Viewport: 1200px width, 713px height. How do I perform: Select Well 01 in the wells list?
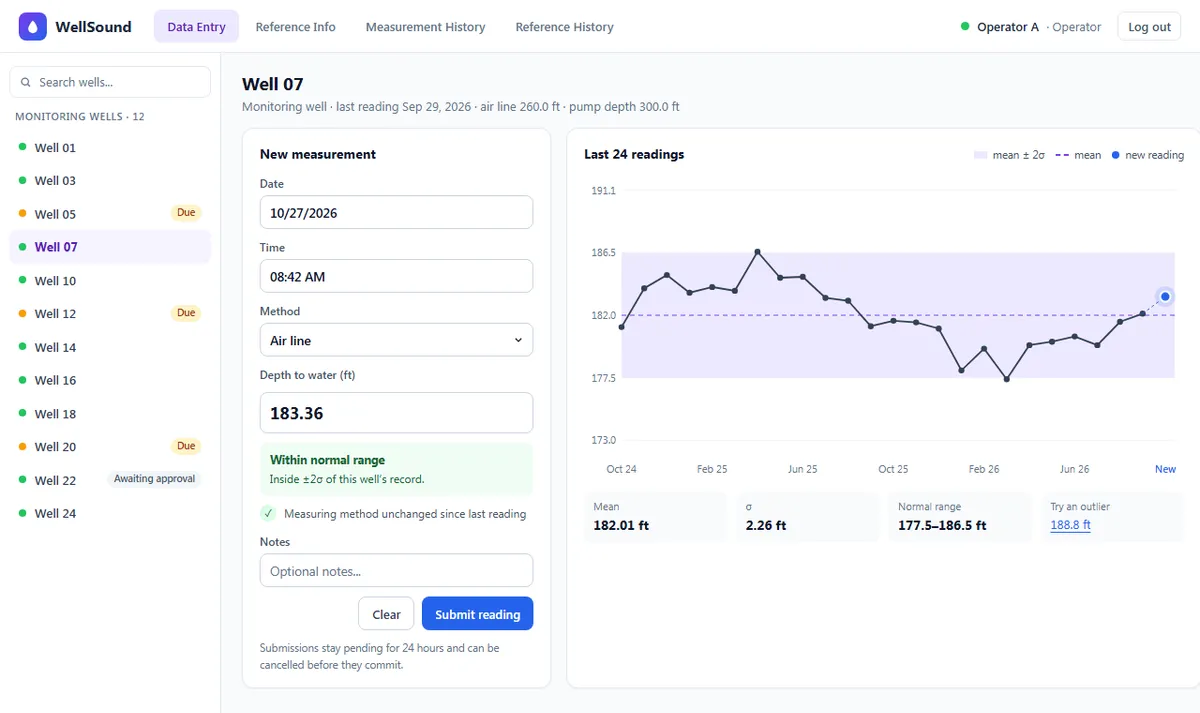pos(110,147)
